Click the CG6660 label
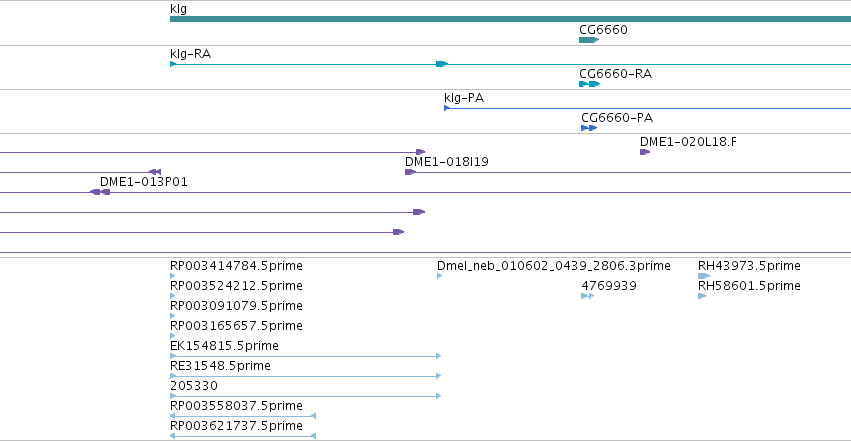 (x=603, y=29)
